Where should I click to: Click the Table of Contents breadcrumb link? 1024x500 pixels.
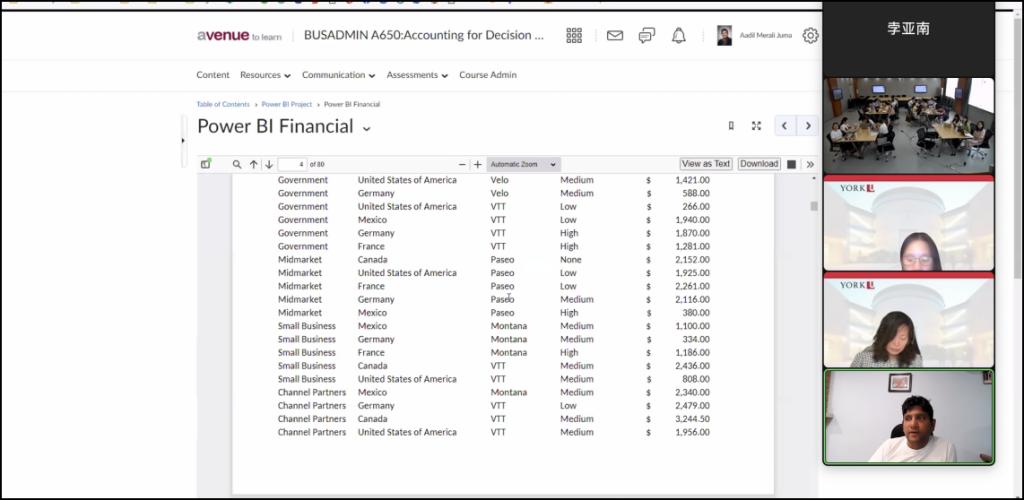[x=223, y=104]
